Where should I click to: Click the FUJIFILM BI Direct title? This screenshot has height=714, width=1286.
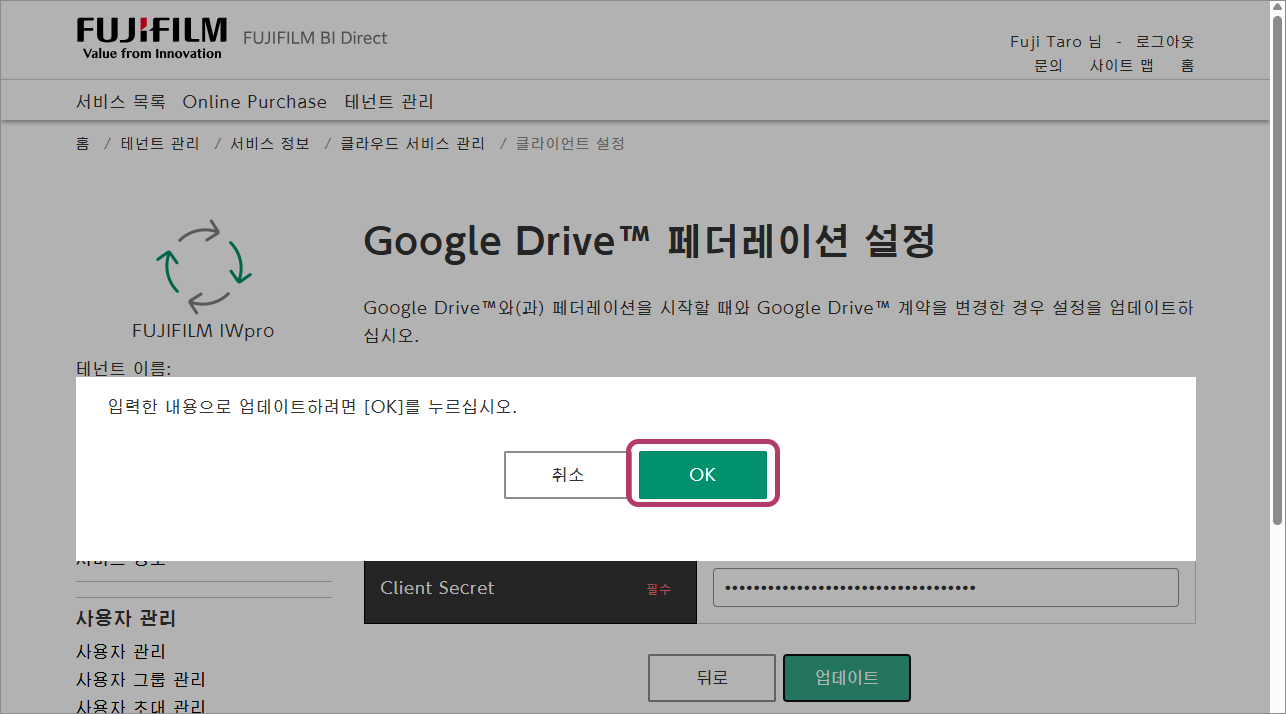pos(315,38)
